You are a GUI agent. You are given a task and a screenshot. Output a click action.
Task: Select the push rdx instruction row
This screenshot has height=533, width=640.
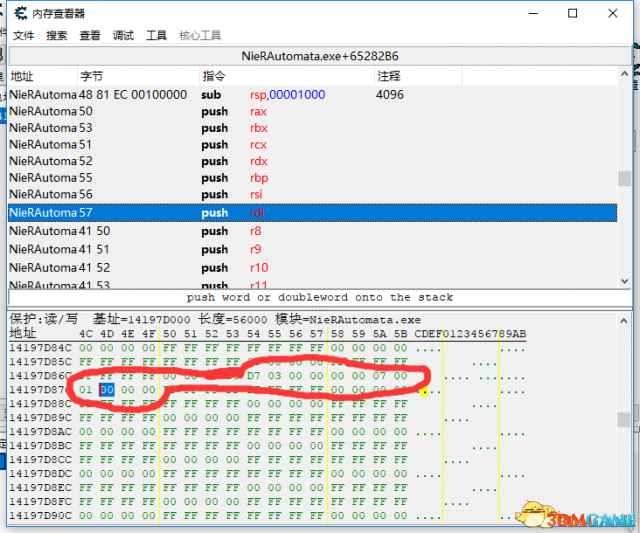pos(313,161)
